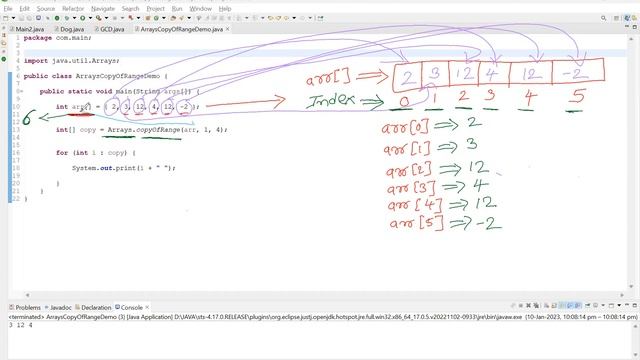Open the Coverage dropdown arrow
The width and height of the screenshot is (640, 360).
pos(107,18)
